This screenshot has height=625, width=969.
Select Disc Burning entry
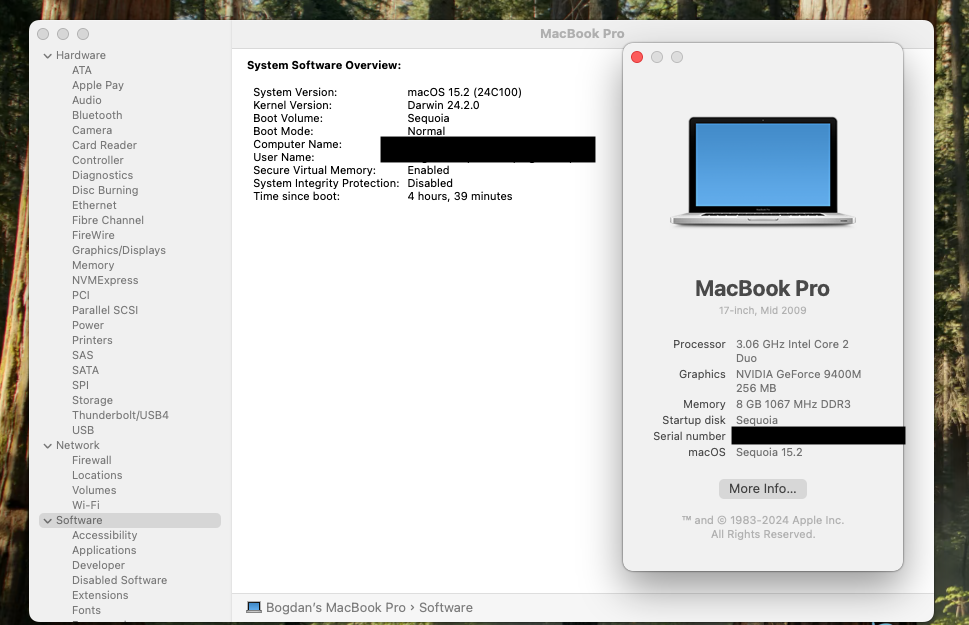(x=105, y=190)
